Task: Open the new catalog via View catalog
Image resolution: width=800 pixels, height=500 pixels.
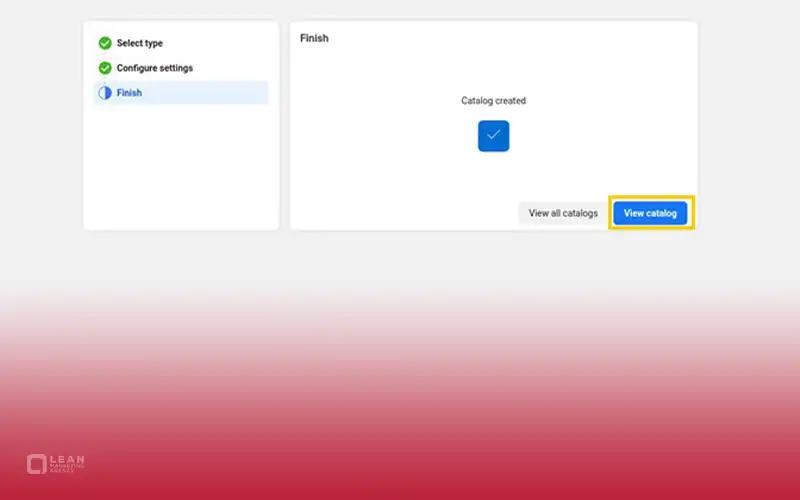Action: click(650, 213)
